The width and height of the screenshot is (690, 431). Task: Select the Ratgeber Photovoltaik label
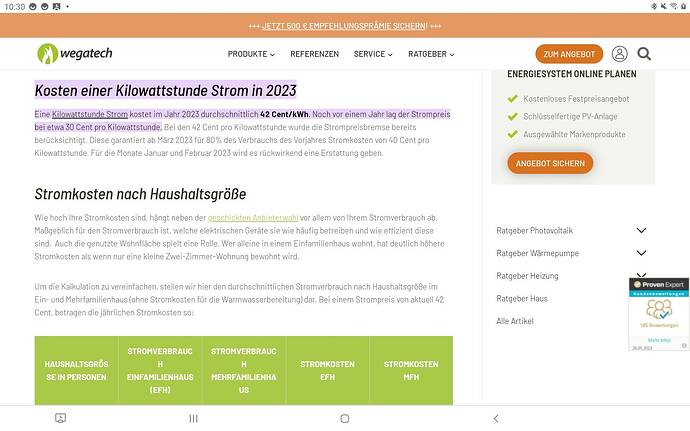[x=535, y=230]
